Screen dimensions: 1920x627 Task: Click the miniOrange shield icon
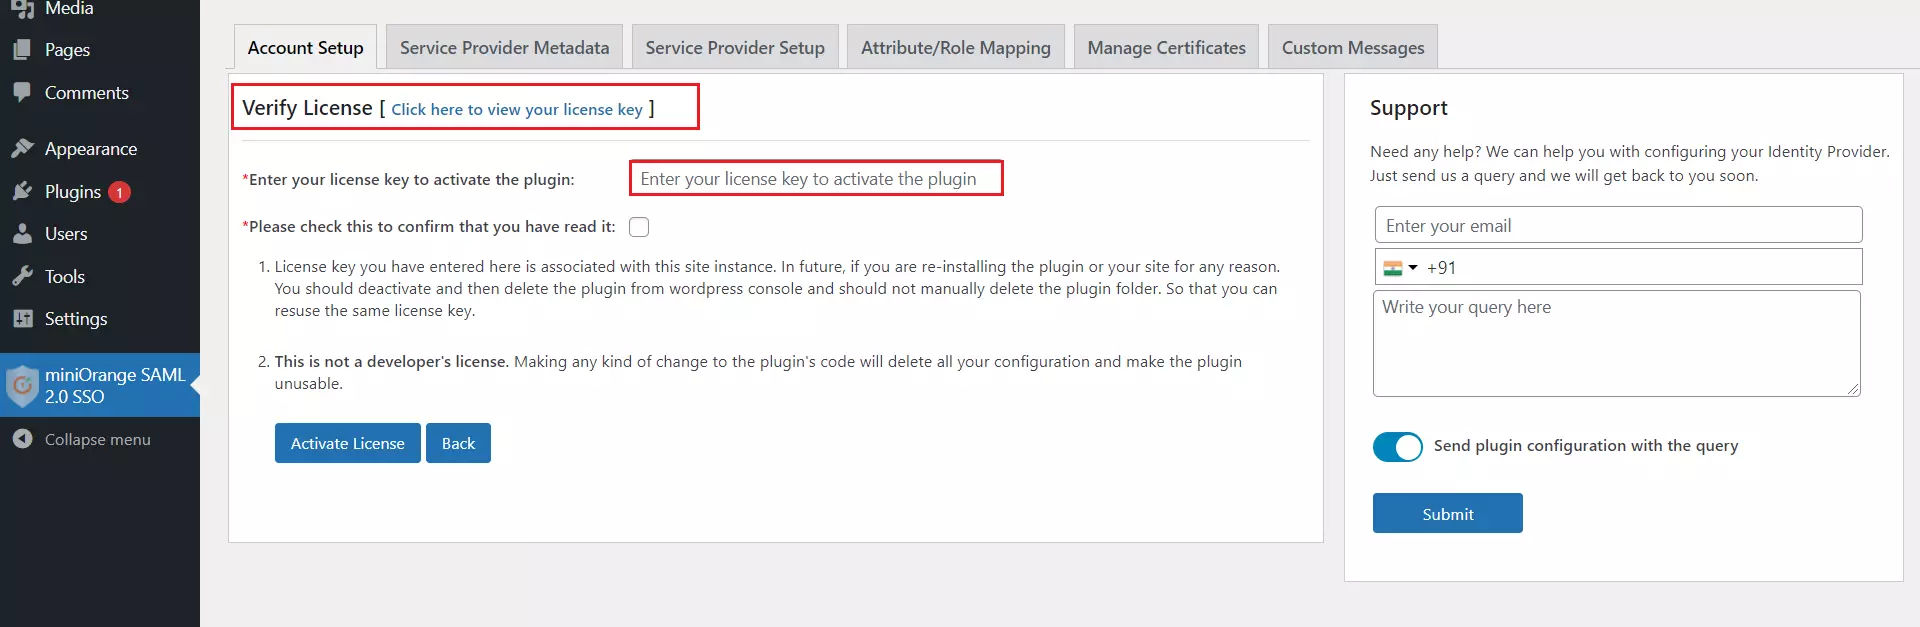22,385
